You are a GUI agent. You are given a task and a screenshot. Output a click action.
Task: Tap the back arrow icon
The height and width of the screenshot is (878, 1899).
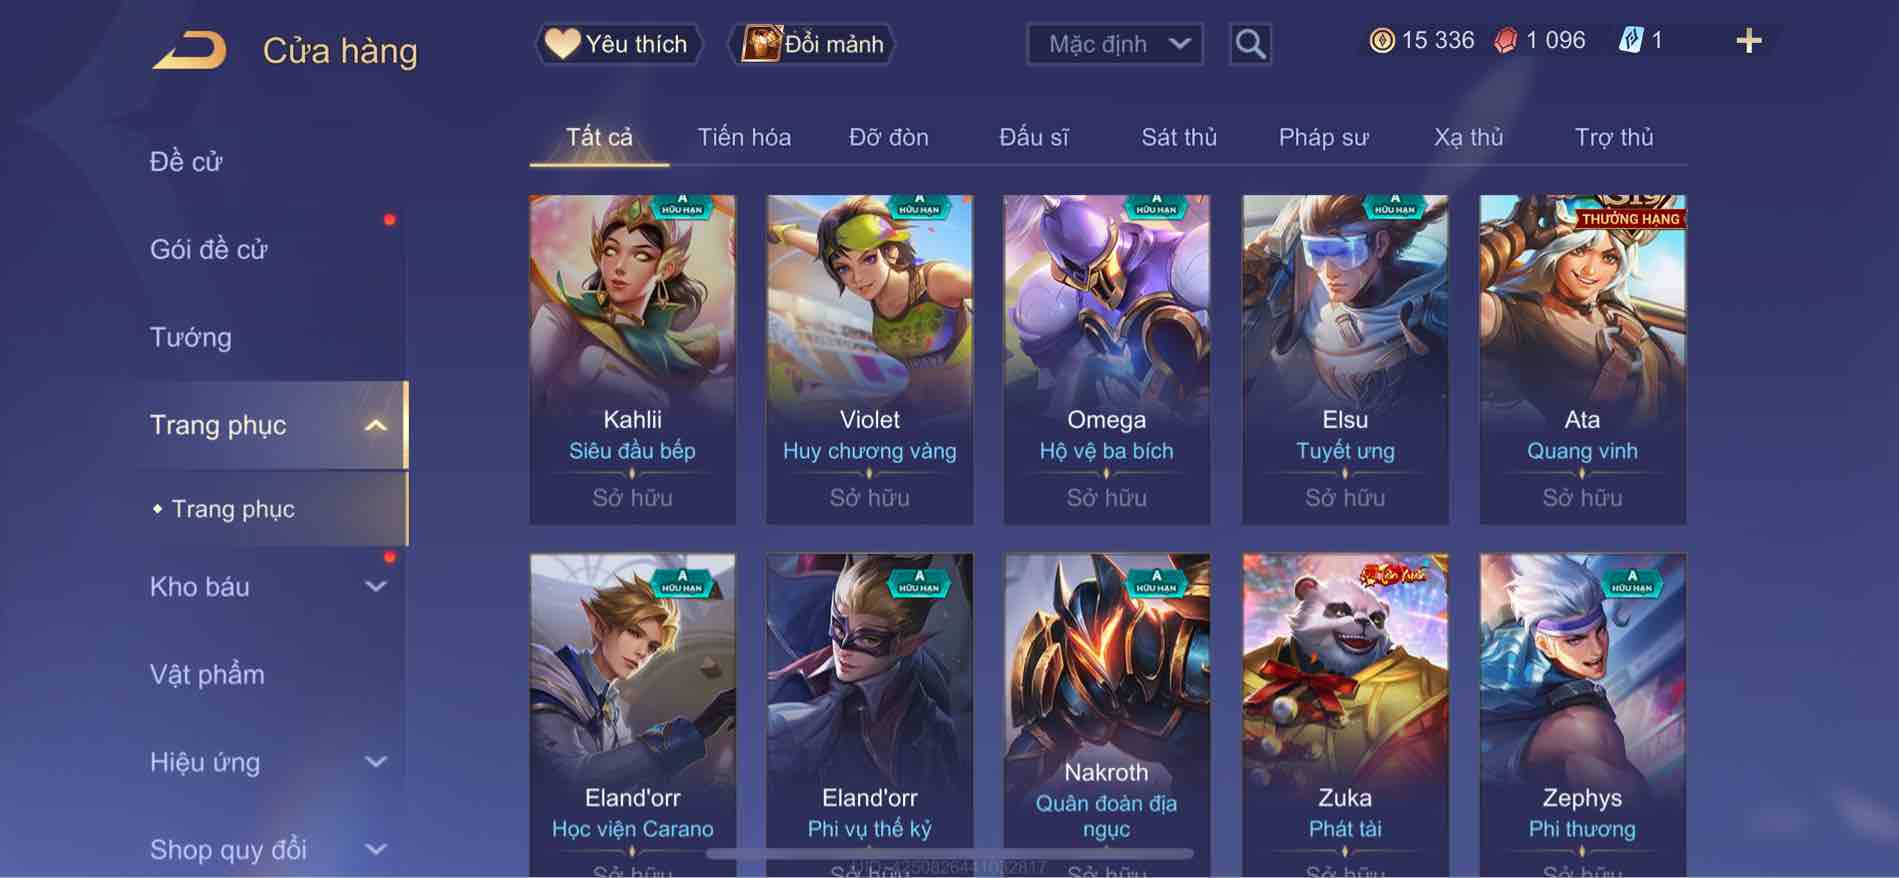[x=189, y=50]
